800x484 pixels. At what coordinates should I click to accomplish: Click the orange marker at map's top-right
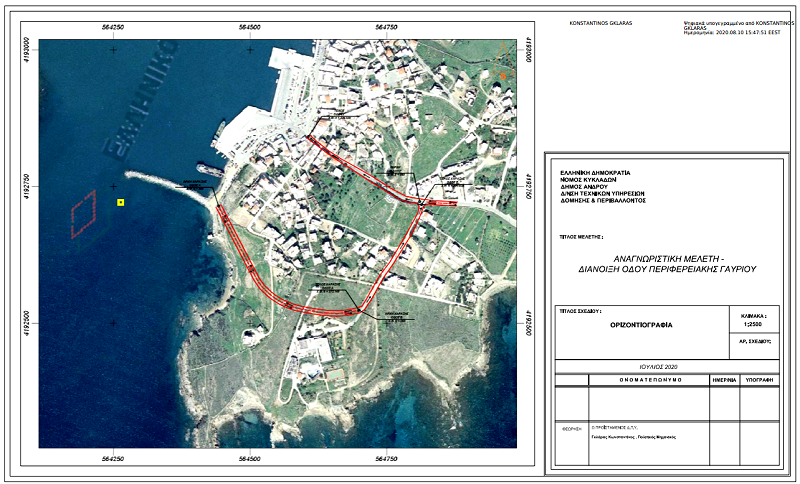click(504, 75)
